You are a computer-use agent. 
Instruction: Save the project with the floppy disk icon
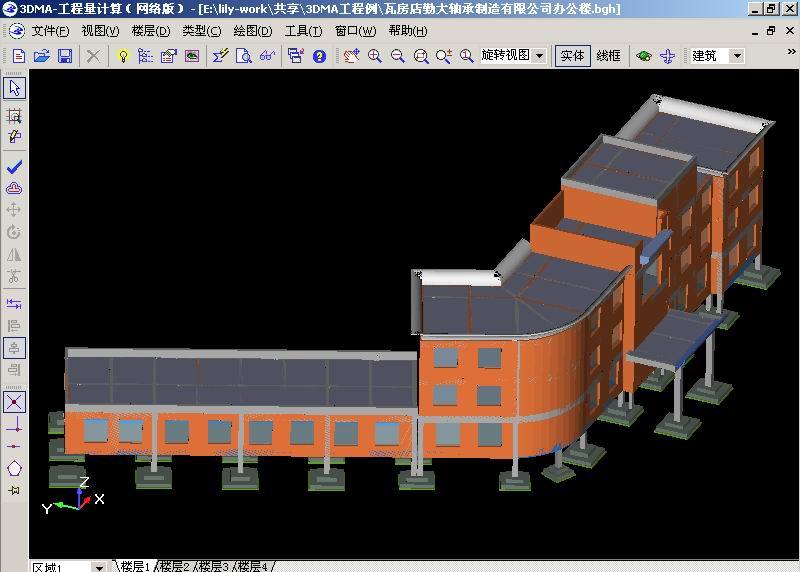click(64, 56)
